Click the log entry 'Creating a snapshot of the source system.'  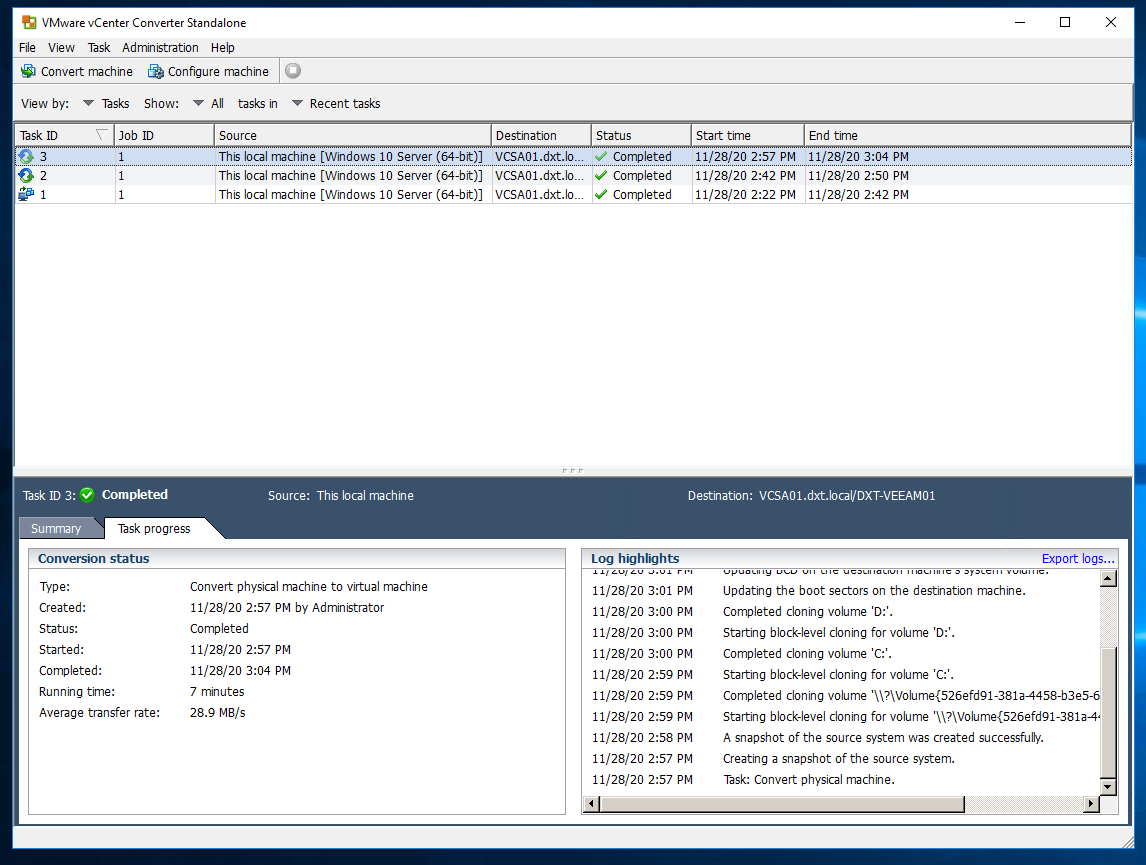click(x=838, y=758)
